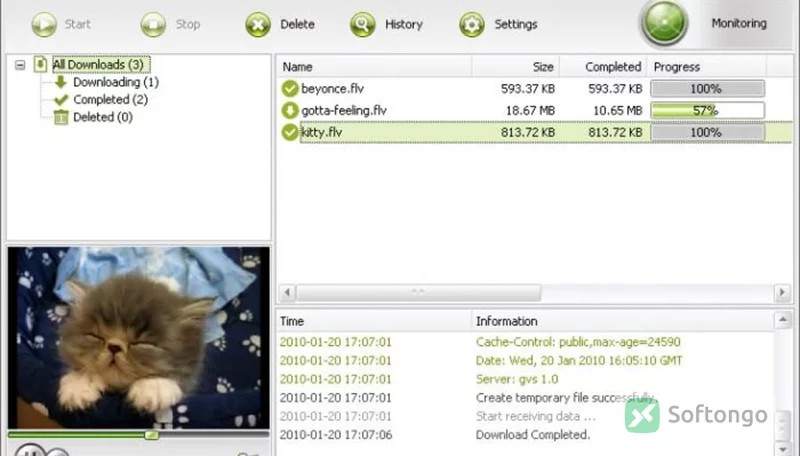This screenshot has height=456, width=800.
Task: Click the Completed checkmark icon in the tree
Action: 61,99
